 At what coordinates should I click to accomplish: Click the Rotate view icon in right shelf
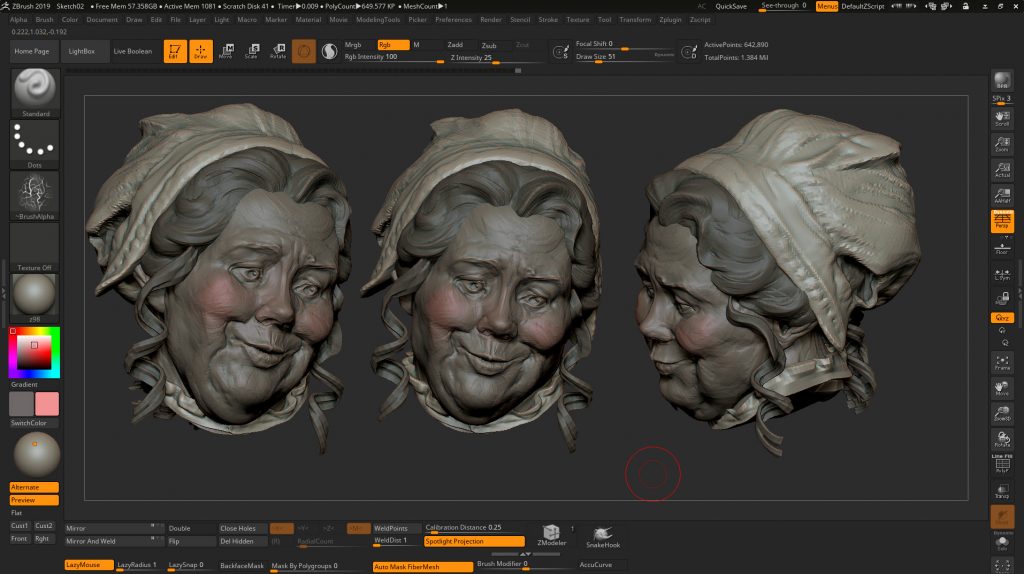[x=1002, y=439]
